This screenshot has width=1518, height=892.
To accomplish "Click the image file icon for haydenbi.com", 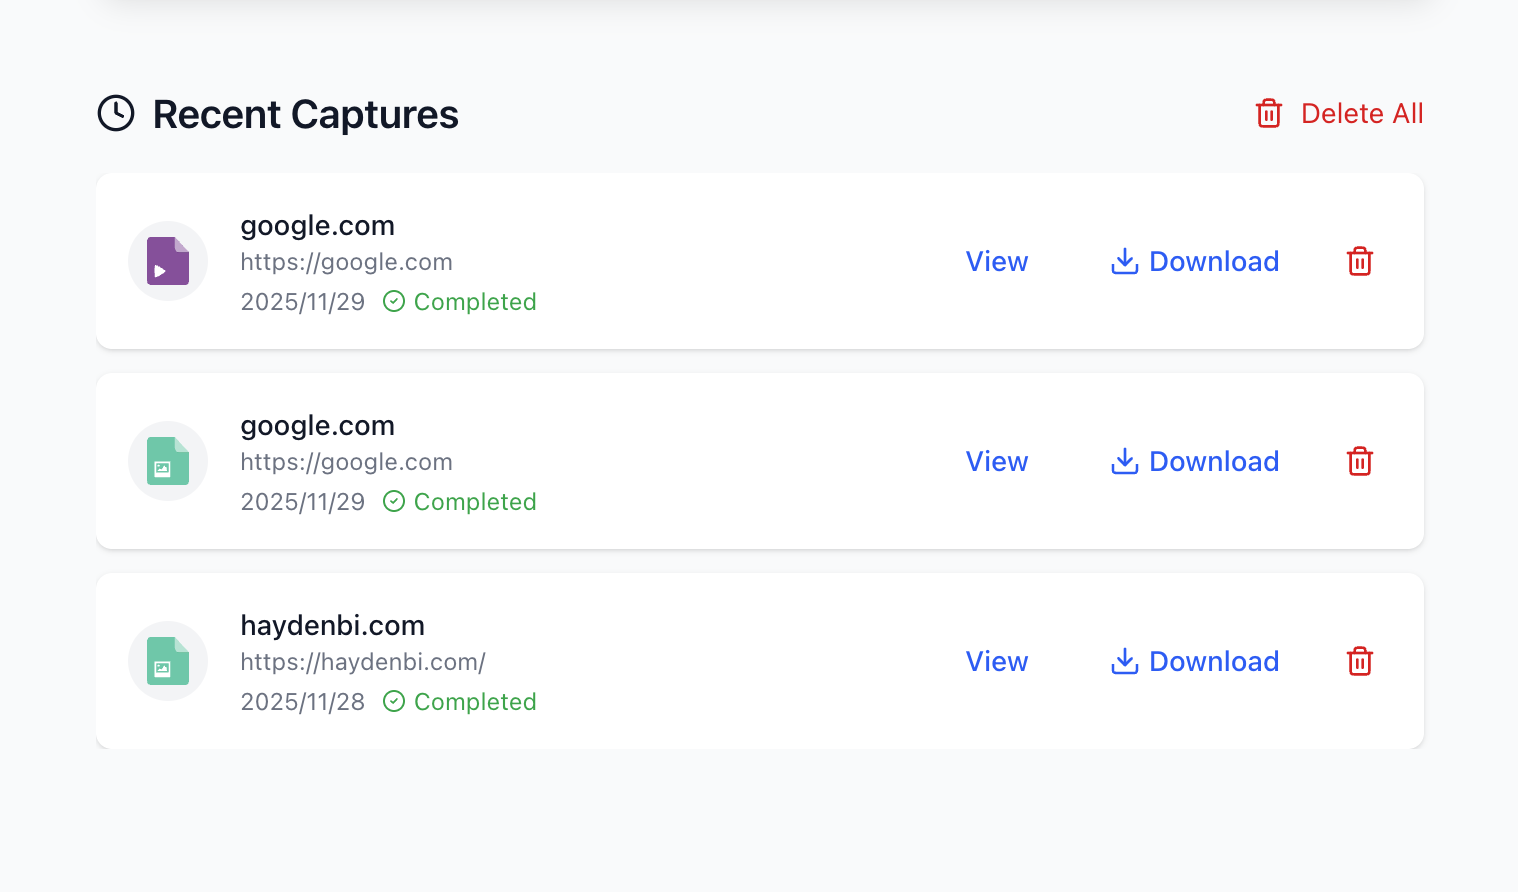I will coord(167,661).
